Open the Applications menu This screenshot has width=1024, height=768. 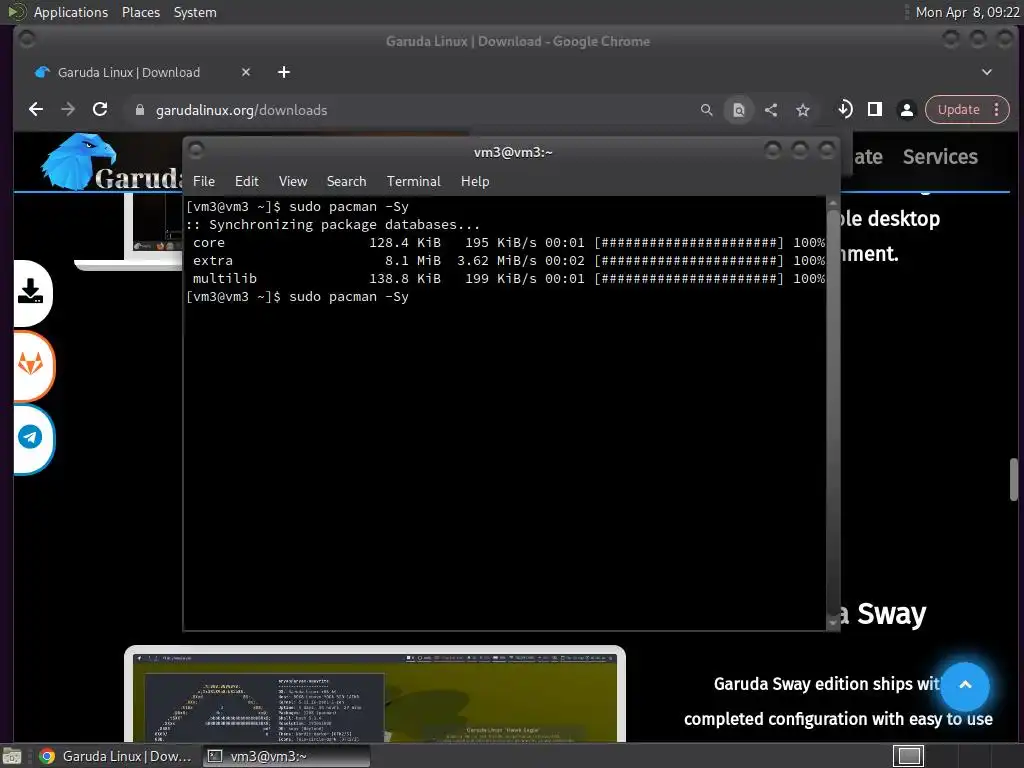point(71,12)
